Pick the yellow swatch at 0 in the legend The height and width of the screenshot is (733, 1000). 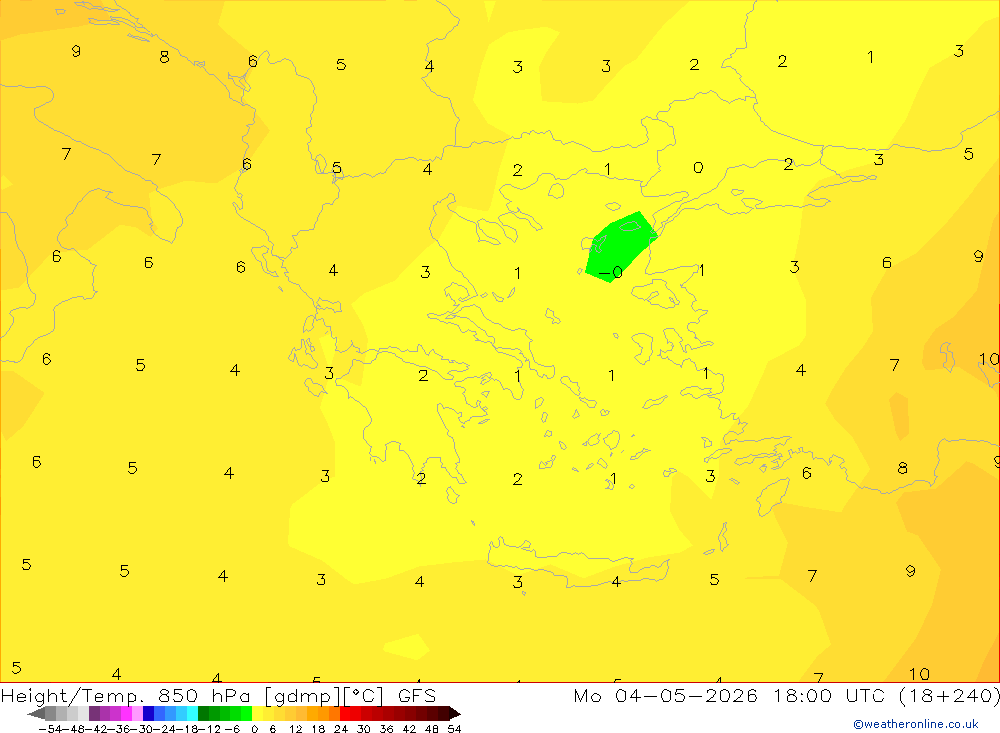click(x=257, y=714)
